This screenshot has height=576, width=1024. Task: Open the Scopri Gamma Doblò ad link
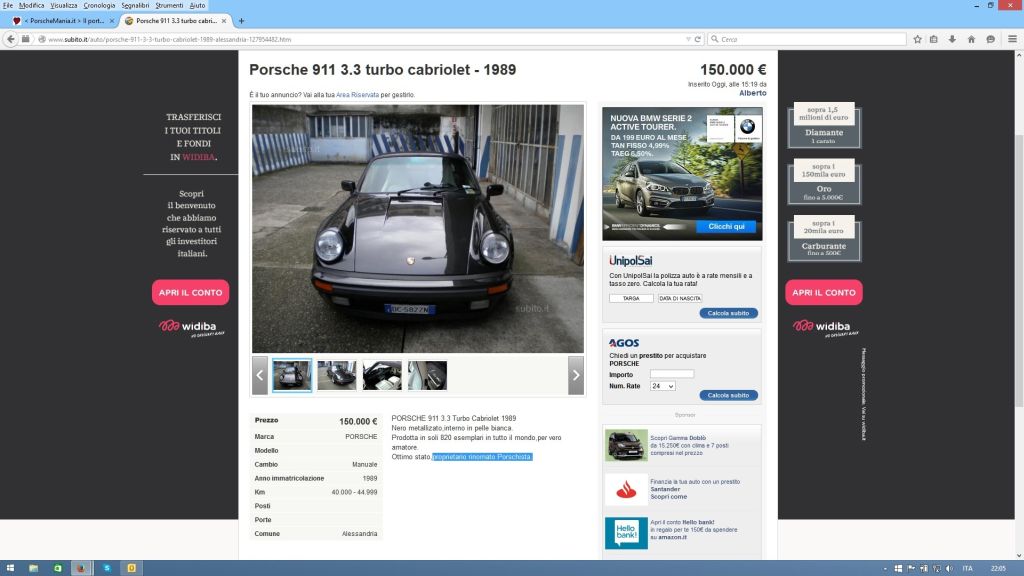tap(678, 438)
